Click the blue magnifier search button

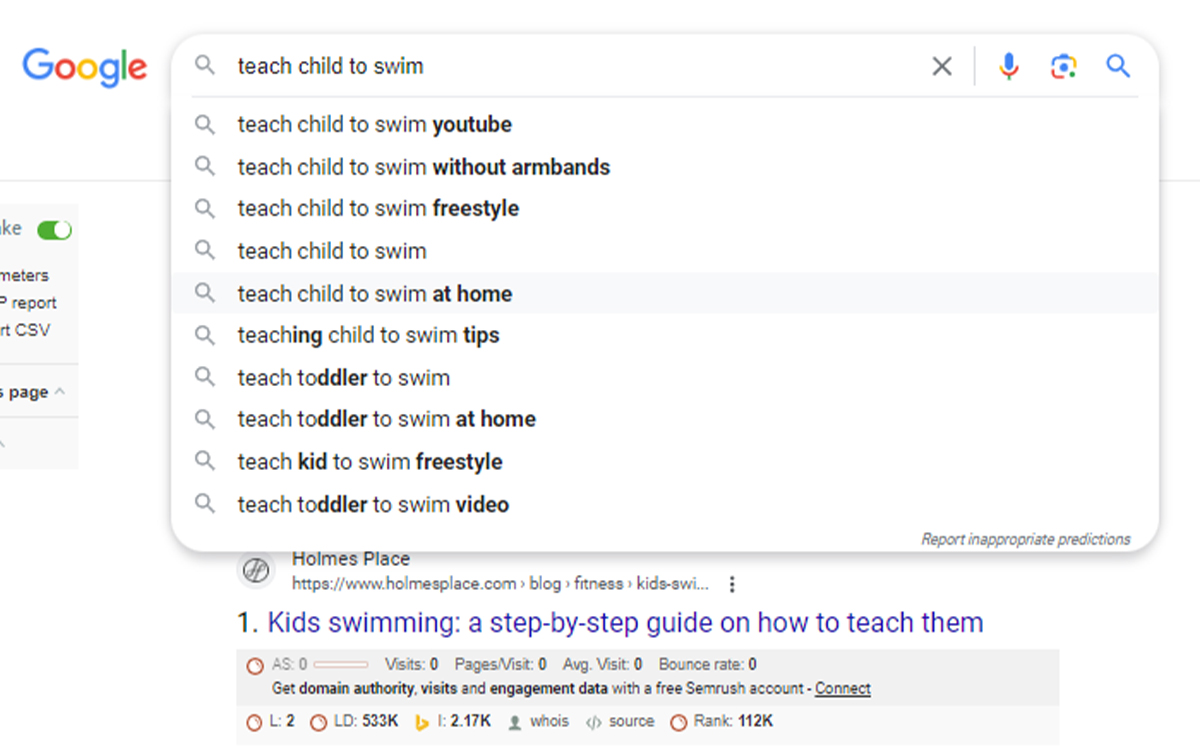[x=1118, y=66]
